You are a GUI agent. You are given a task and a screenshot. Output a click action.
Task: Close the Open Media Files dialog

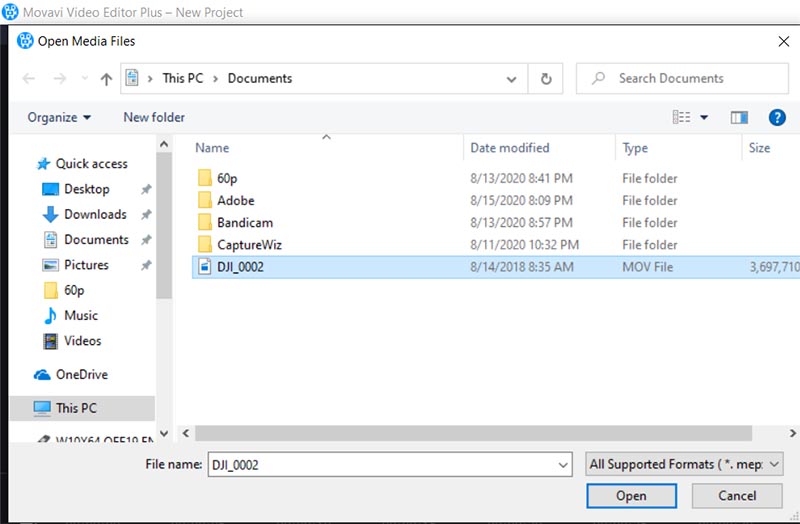(x=784, y=41)
